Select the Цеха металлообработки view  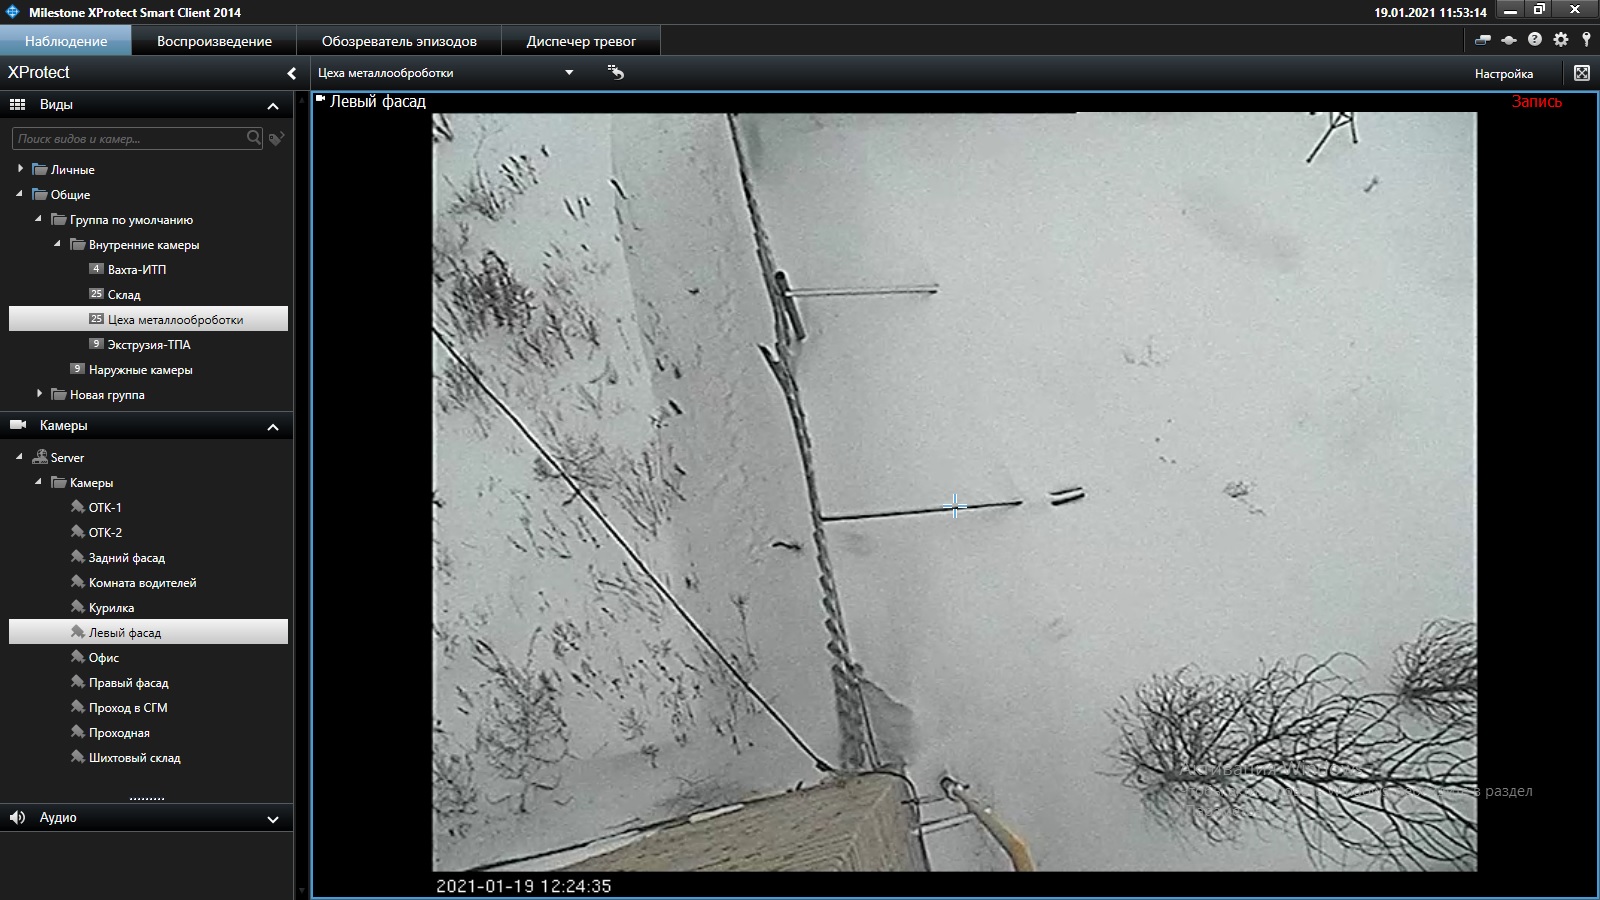148,319
